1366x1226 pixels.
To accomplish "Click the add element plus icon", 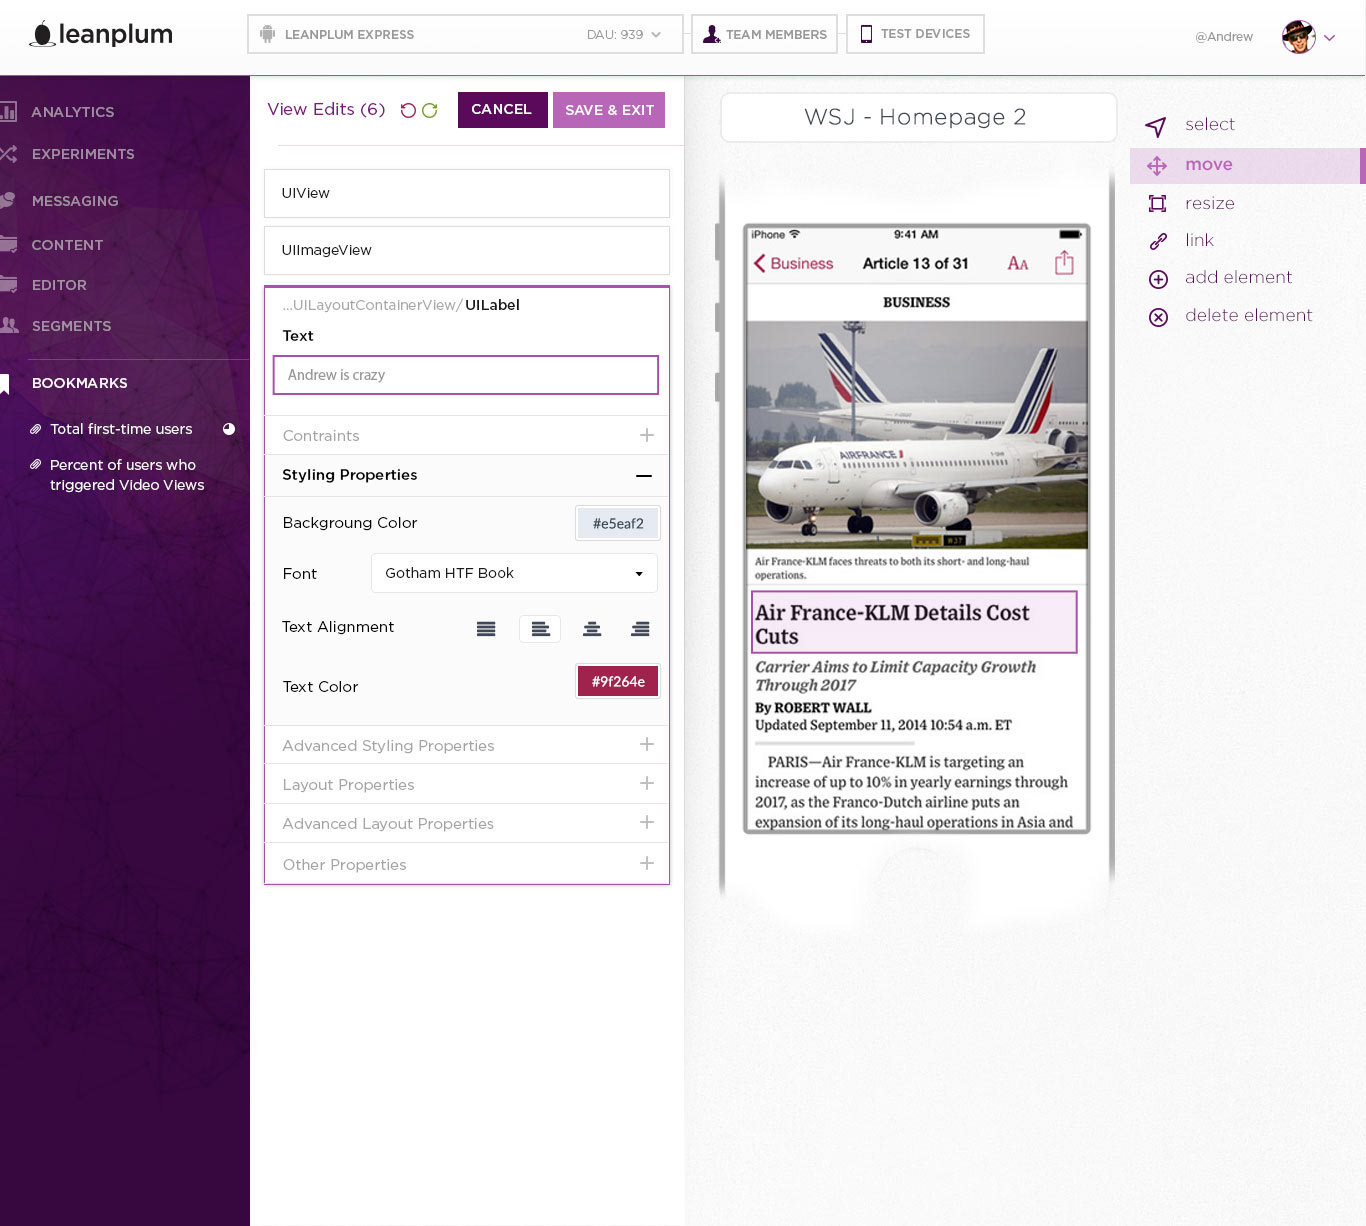I will tap(1158, 279).
